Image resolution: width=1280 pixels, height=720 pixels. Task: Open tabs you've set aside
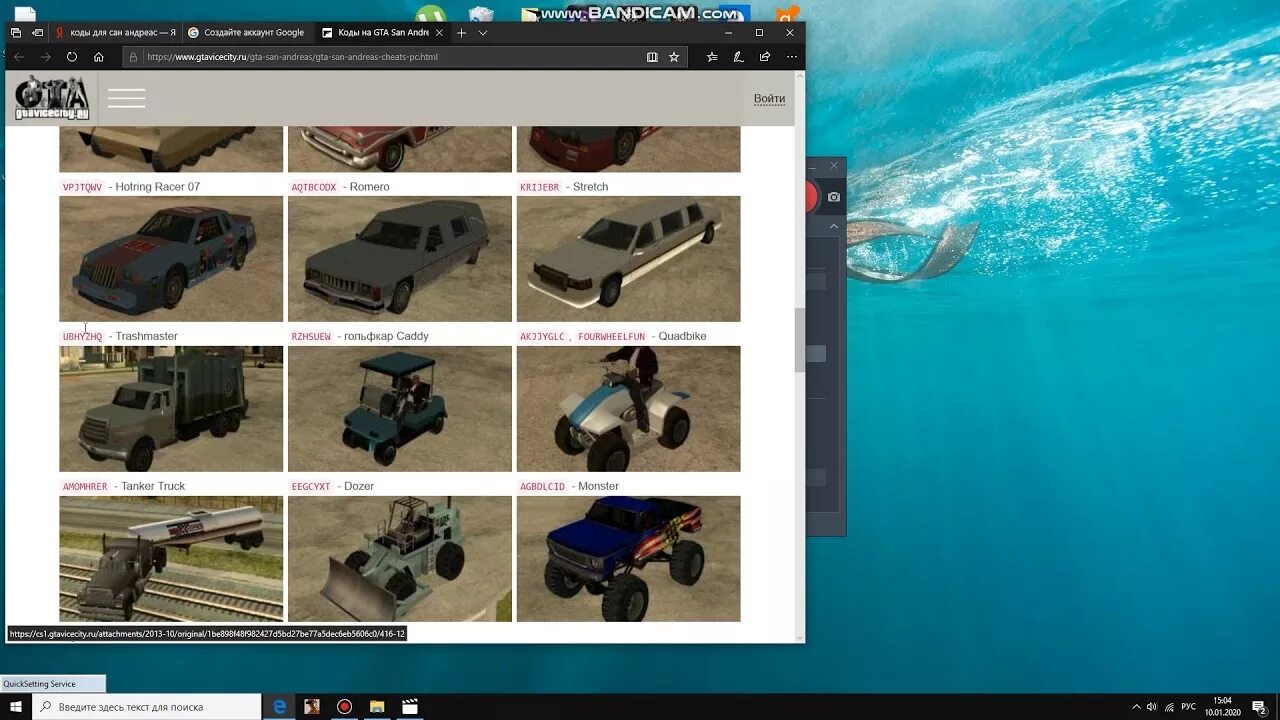pyautogui.click(x=15, y=33)
